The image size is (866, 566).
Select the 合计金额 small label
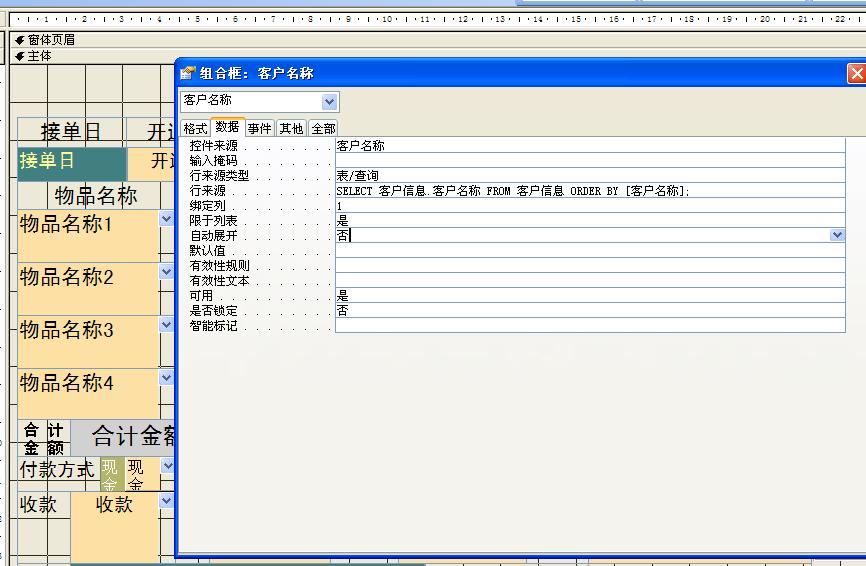coord(44,438)
